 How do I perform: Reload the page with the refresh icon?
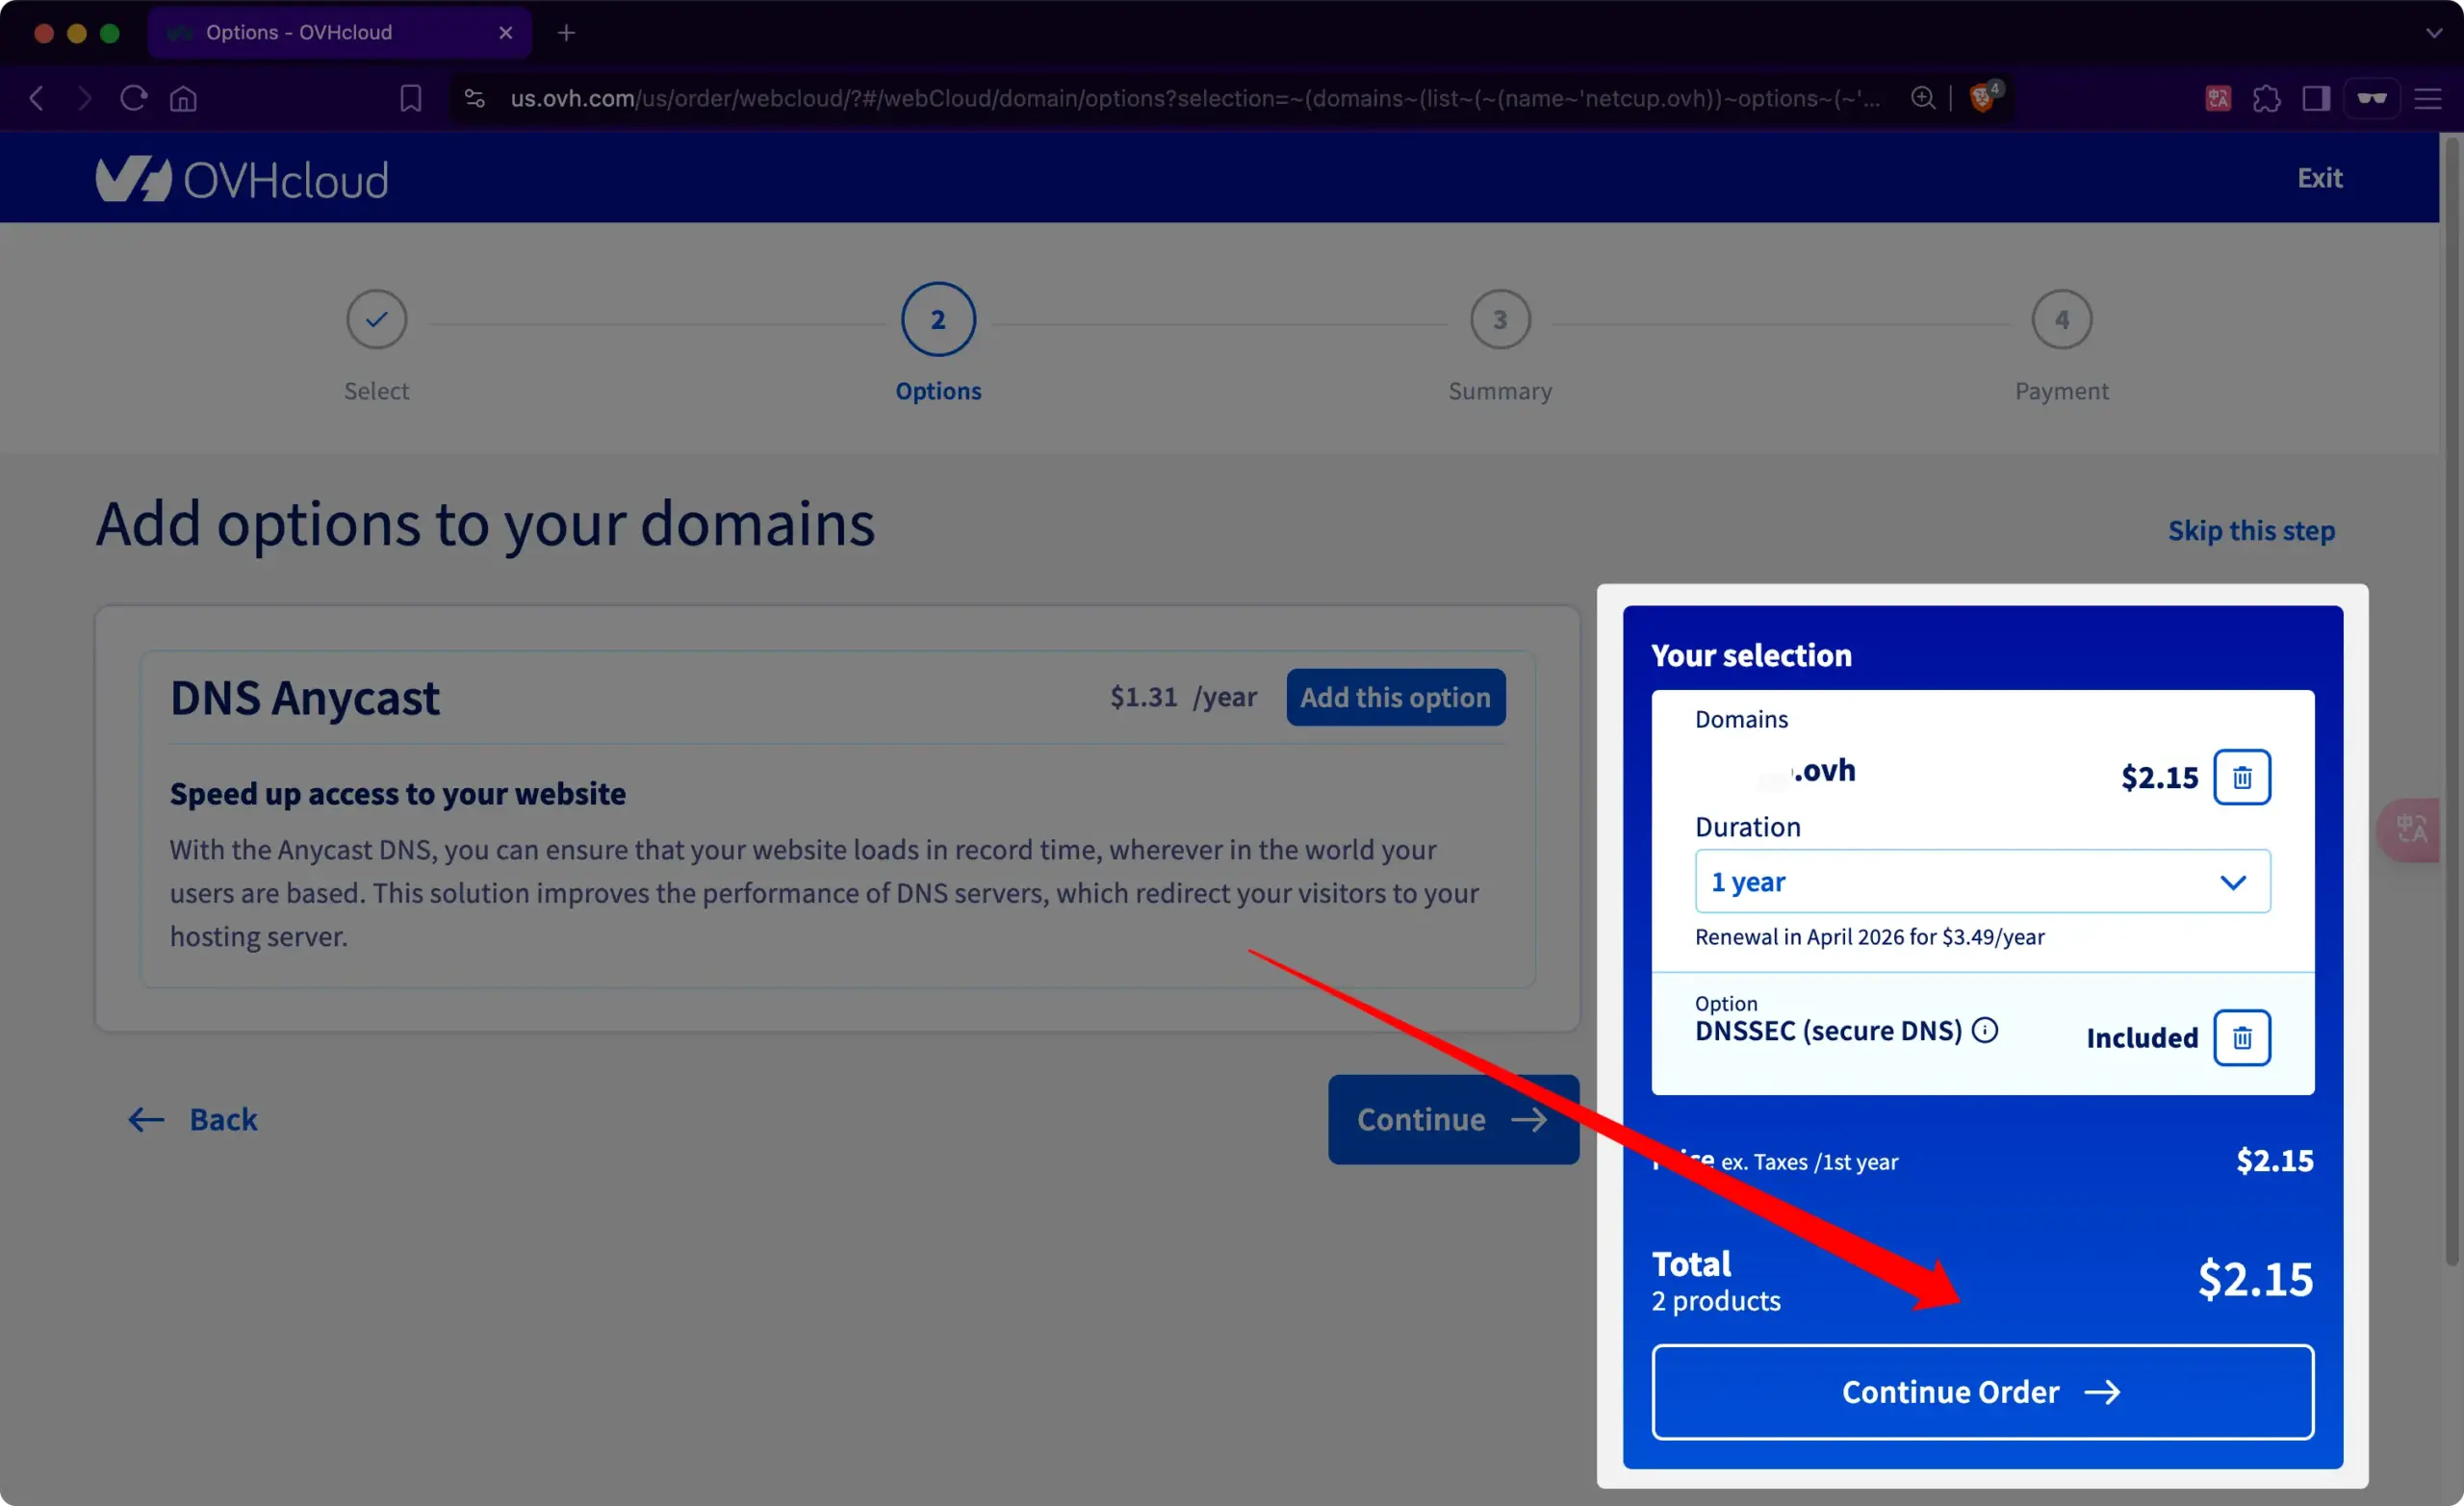tap(133, 98)
